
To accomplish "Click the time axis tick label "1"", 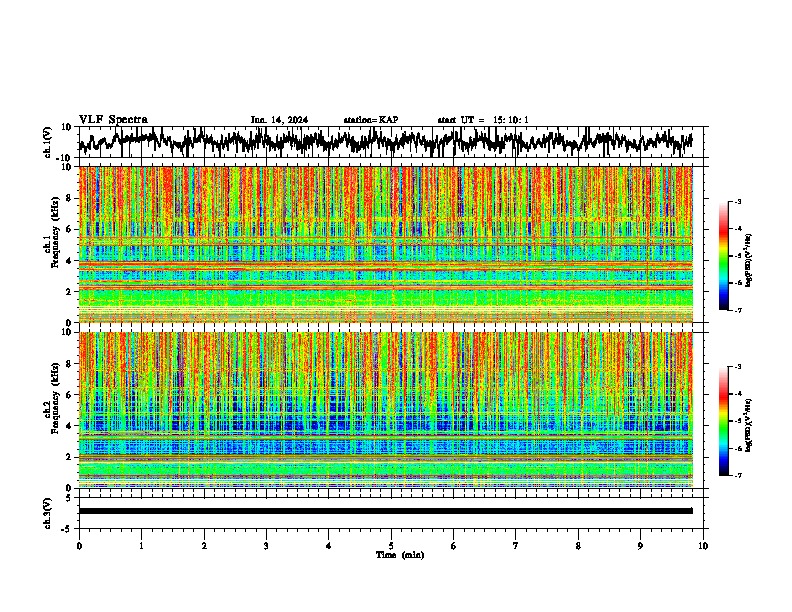I will pos(141,546).
